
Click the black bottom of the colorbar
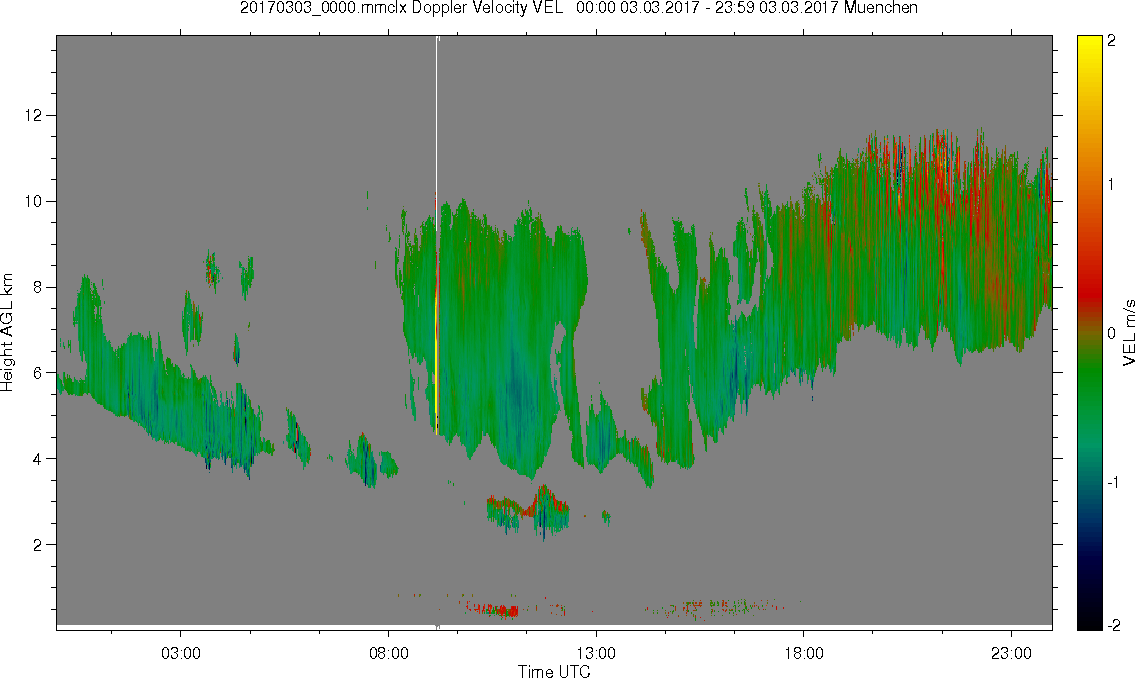[x=1089, y=619]
